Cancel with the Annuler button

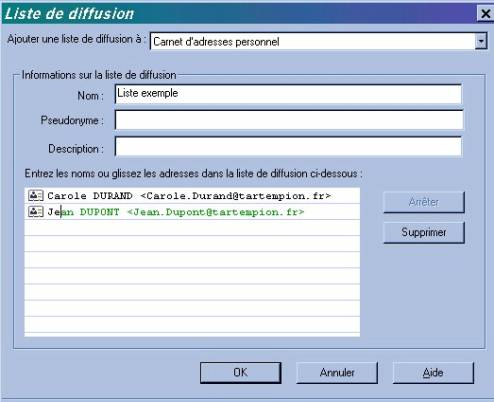pyautogui.click(x=337, y=373)
